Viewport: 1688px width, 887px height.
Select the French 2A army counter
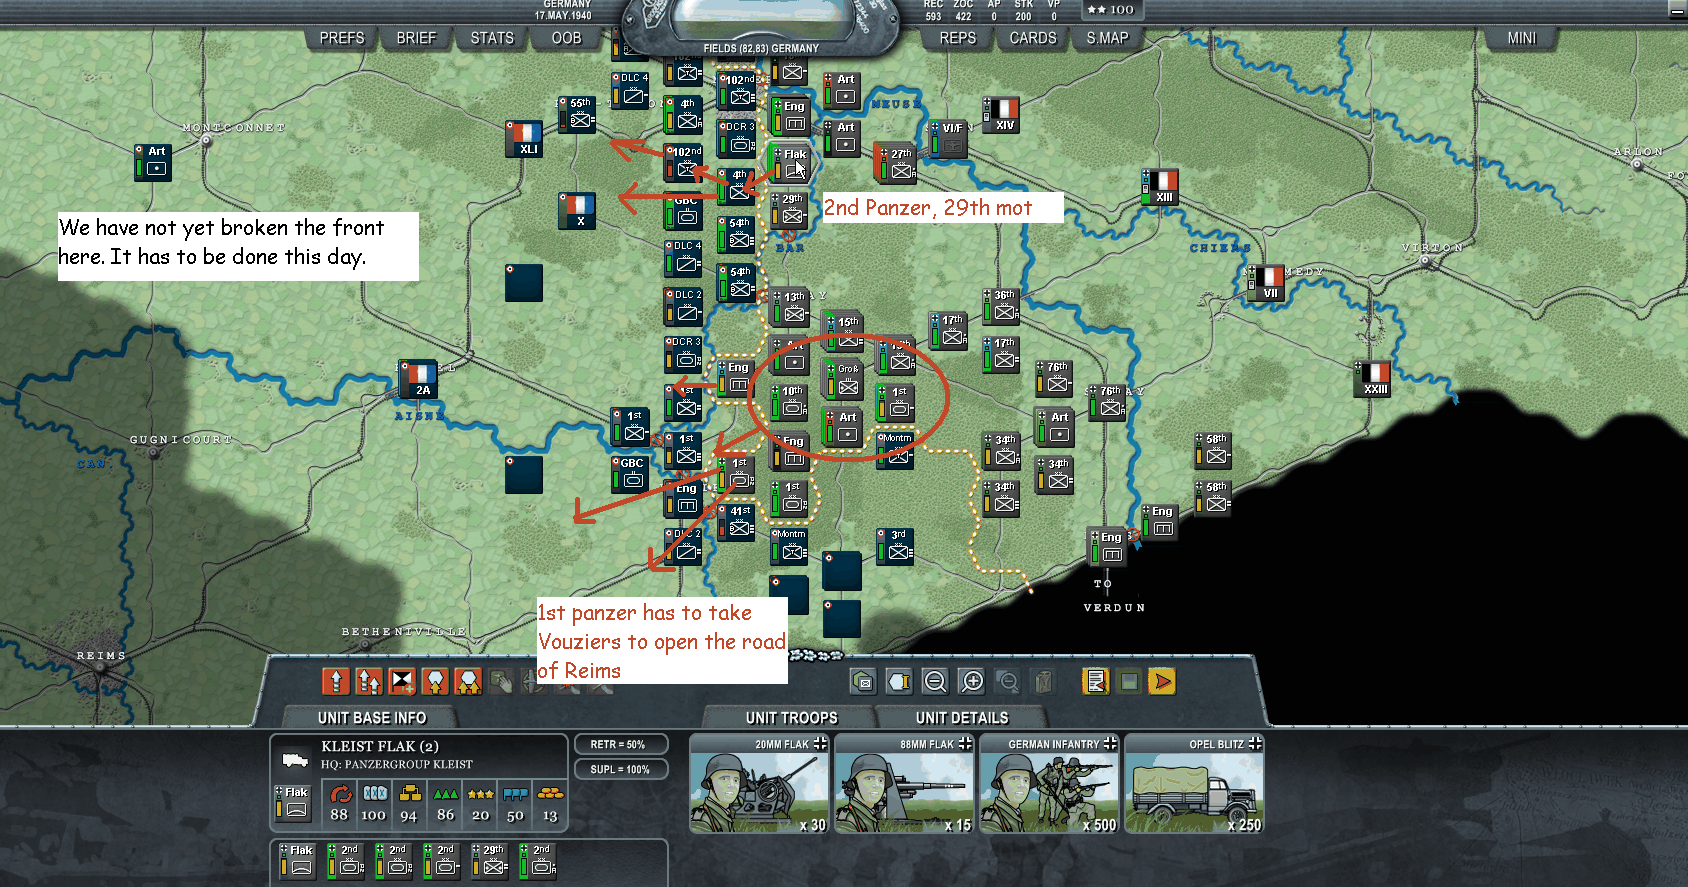(x=418, y=379)
